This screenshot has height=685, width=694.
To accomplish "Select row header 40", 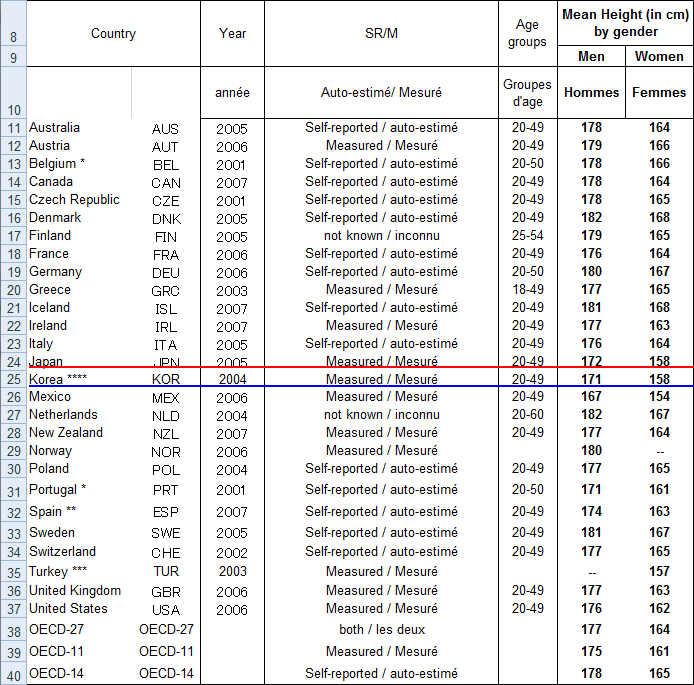I will [x=13, y=674].
